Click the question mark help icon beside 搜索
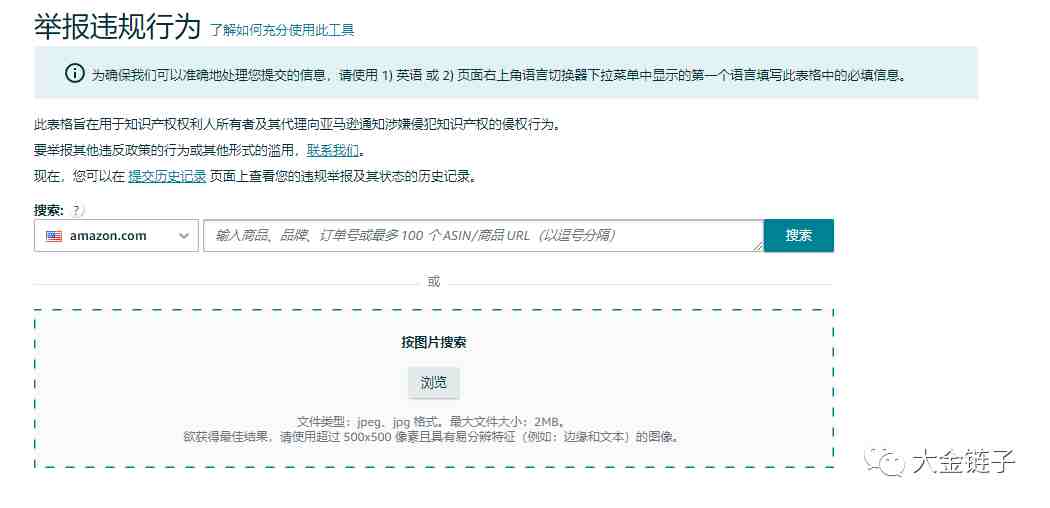 point(78,210)
